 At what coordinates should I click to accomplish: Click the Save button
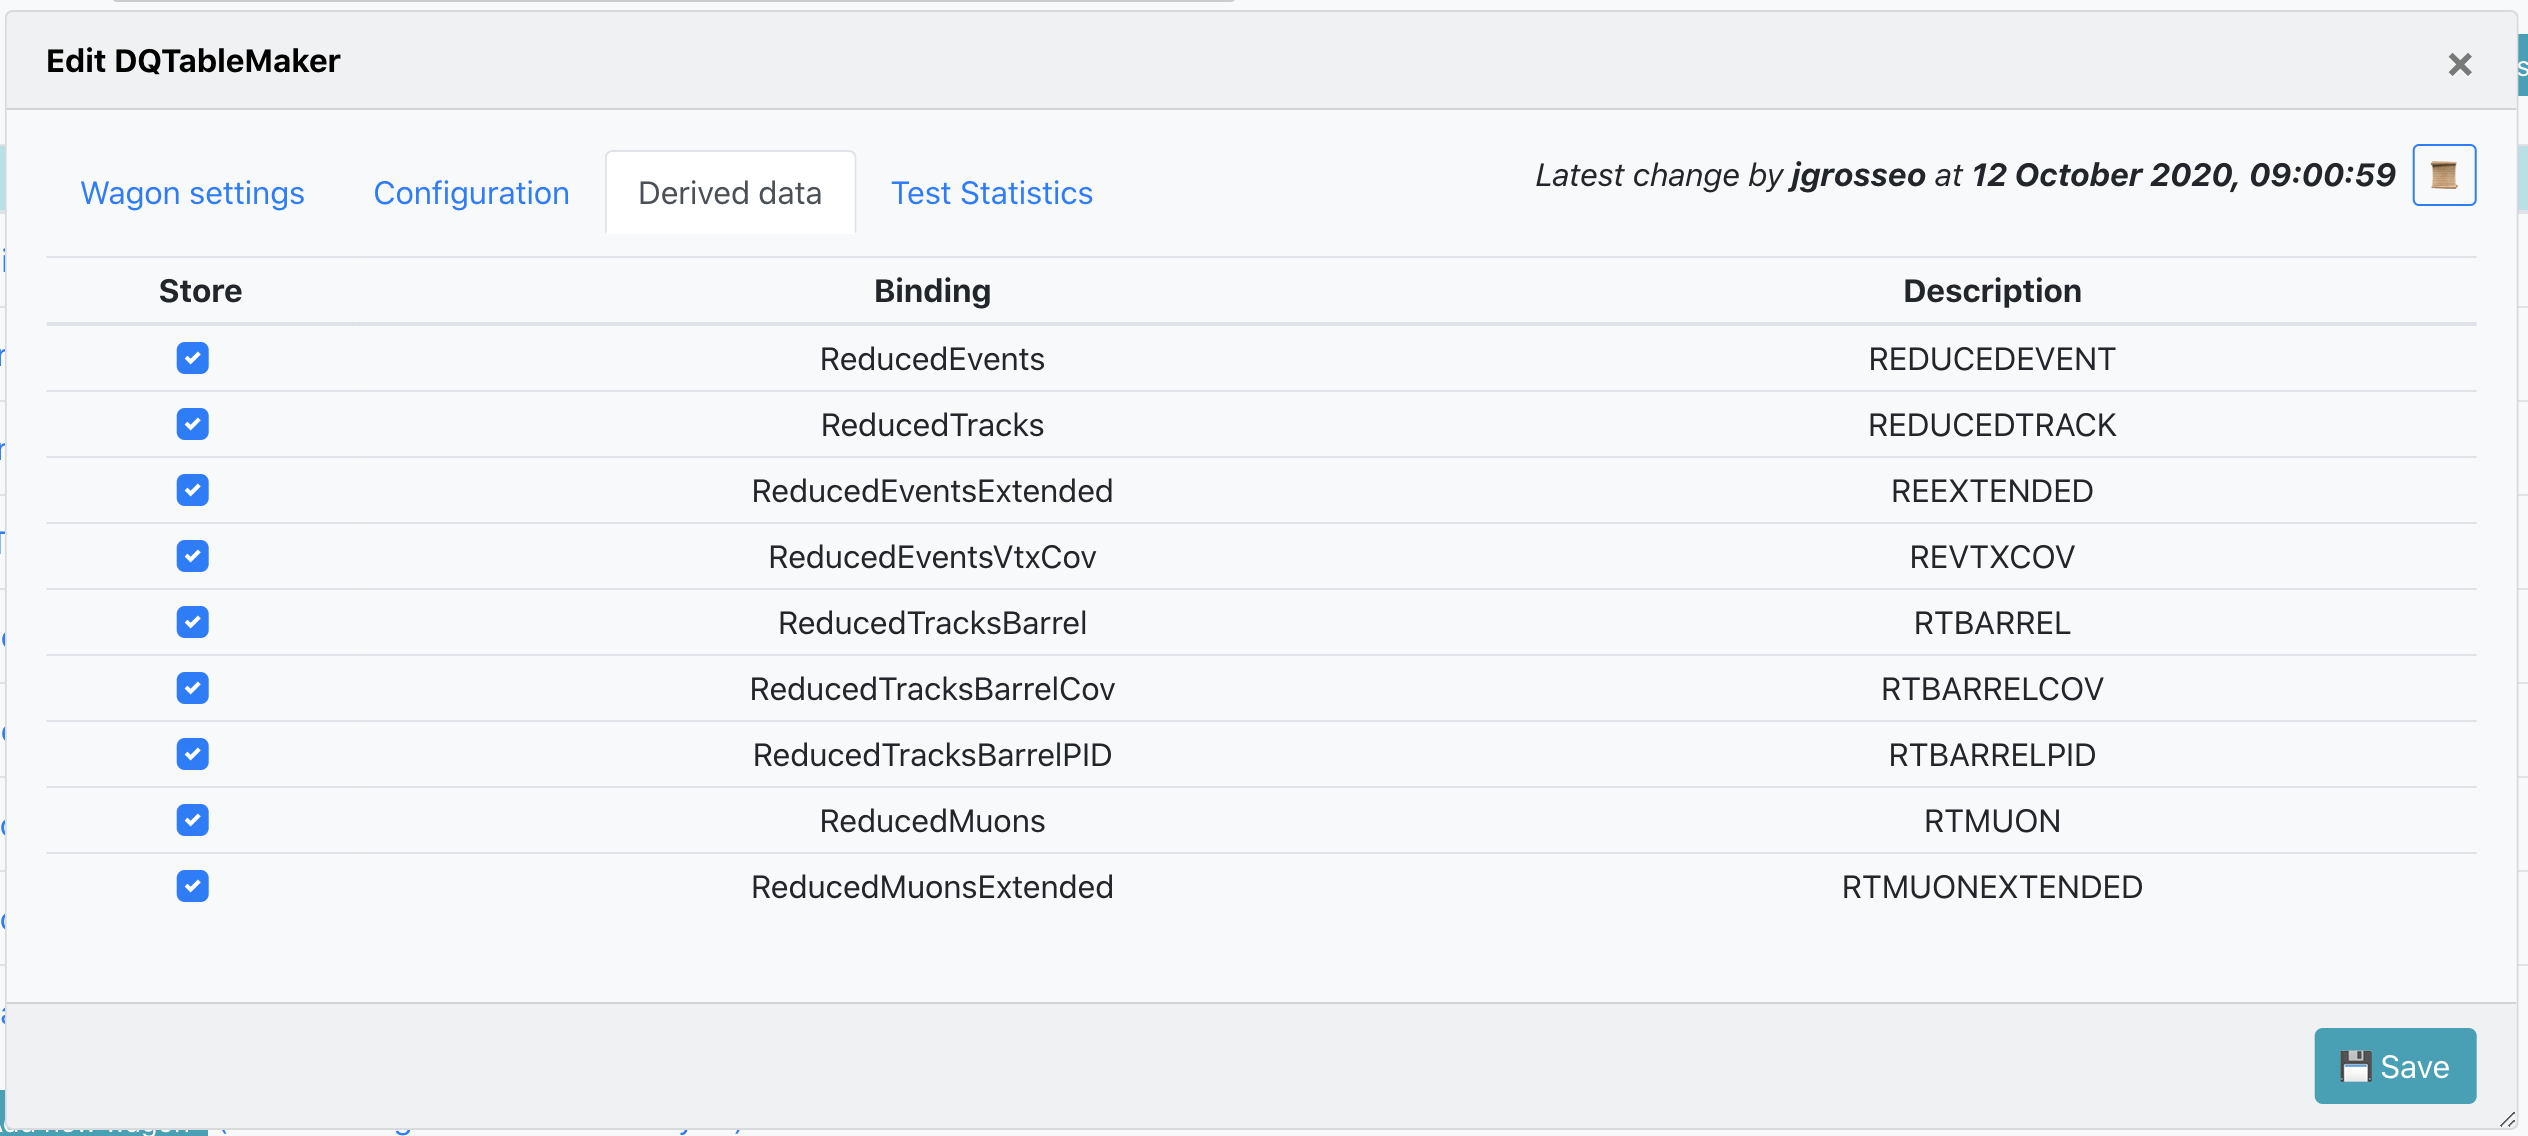point(2394,1066)
